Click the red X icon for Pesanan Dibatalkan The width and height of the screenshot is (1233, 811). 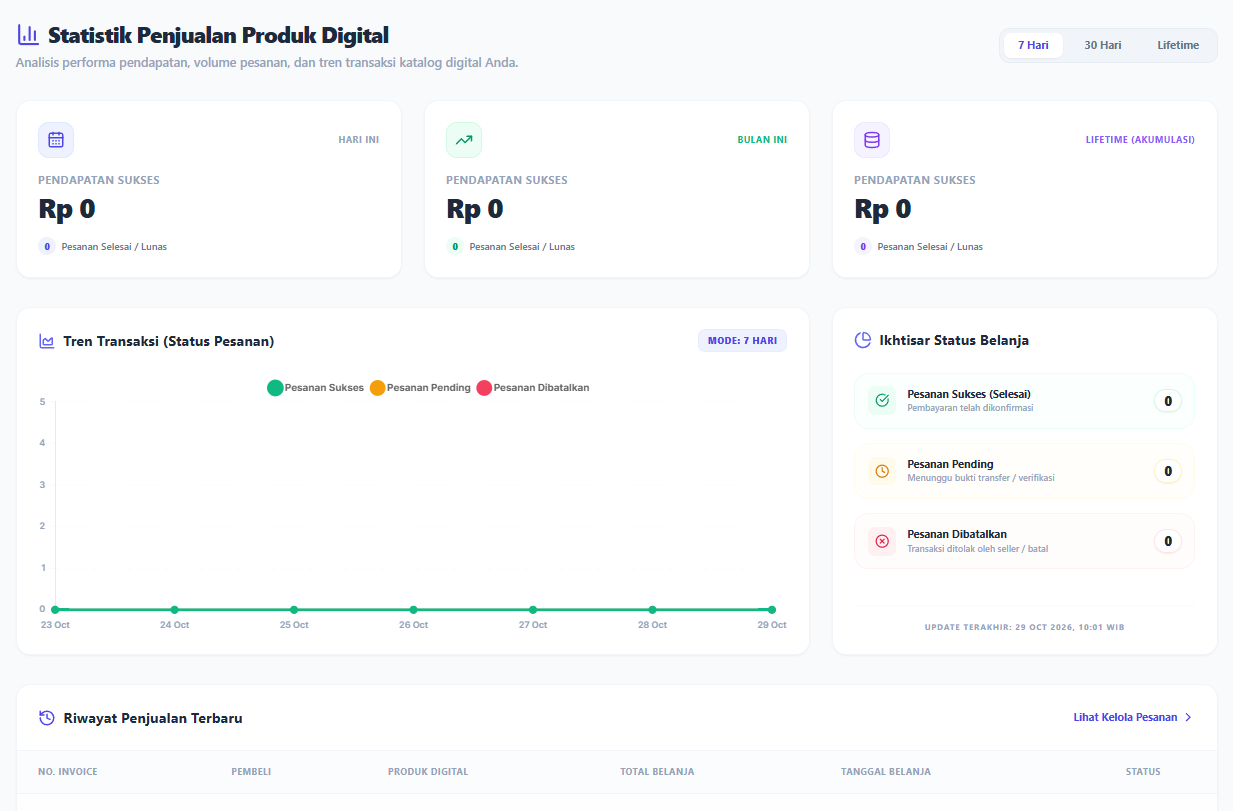click(882, 541)
